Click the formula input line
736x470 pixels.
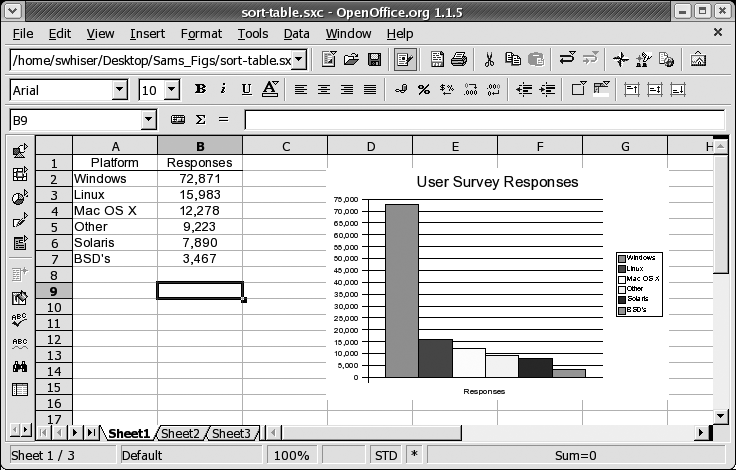(484, 120)
